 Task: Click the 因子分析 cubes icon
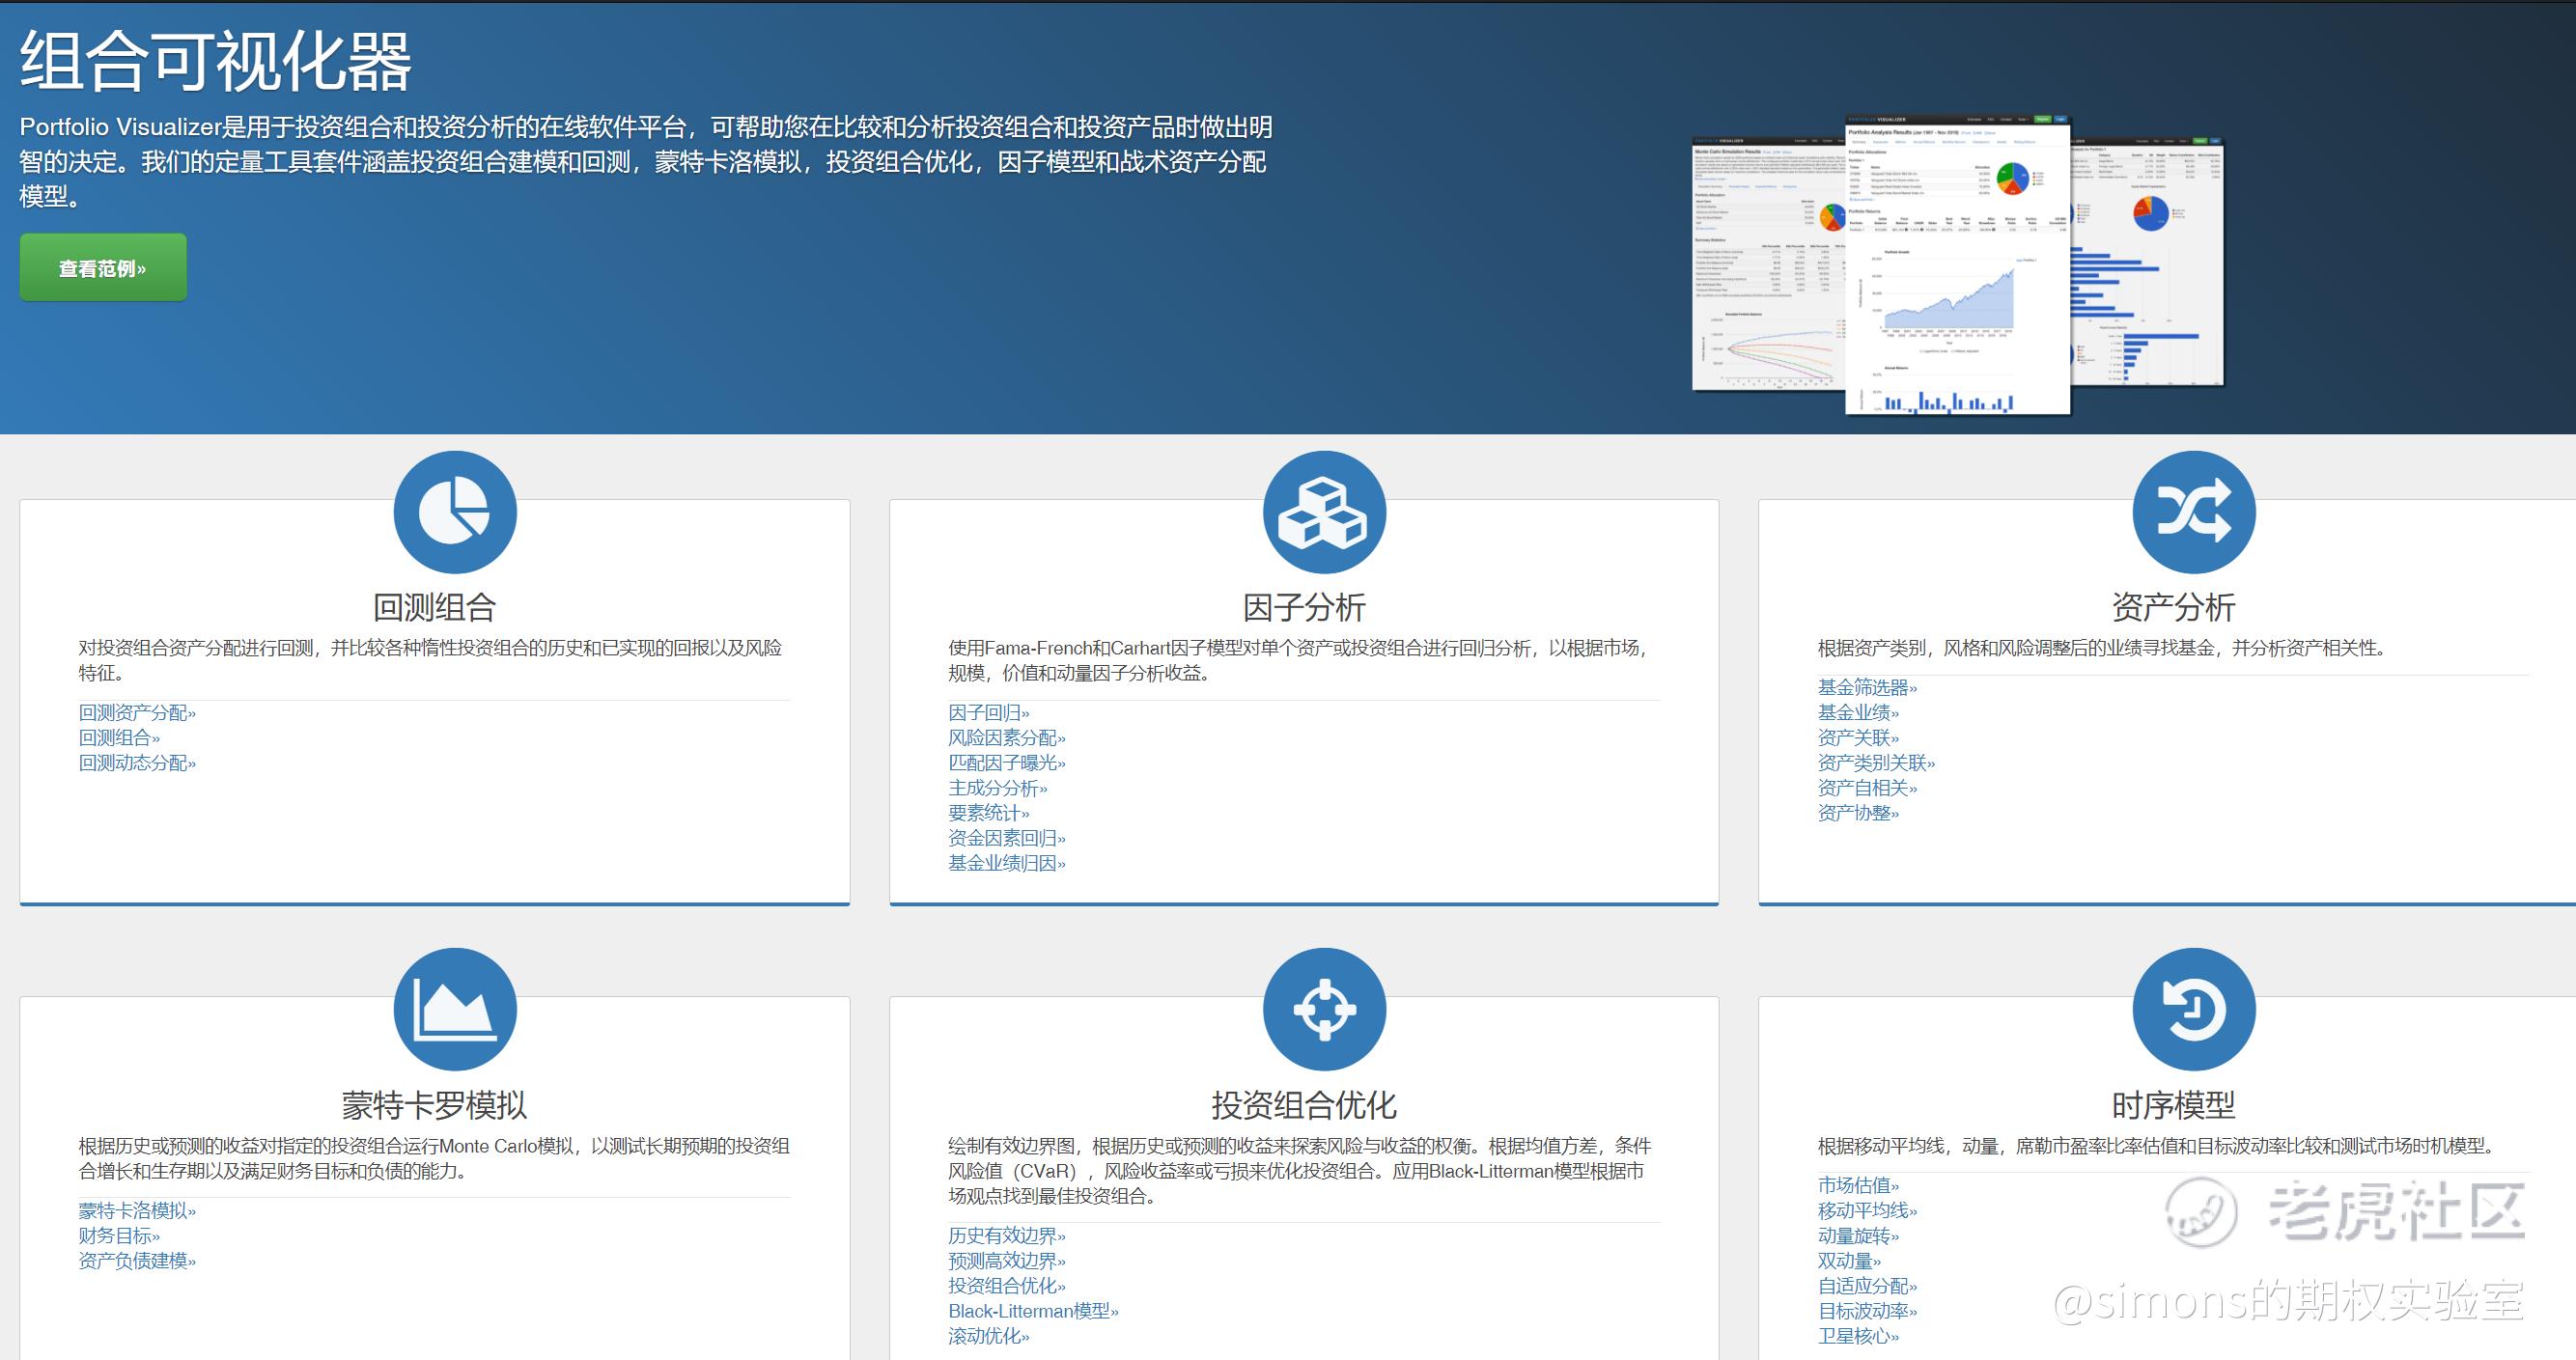[1324, 512]
